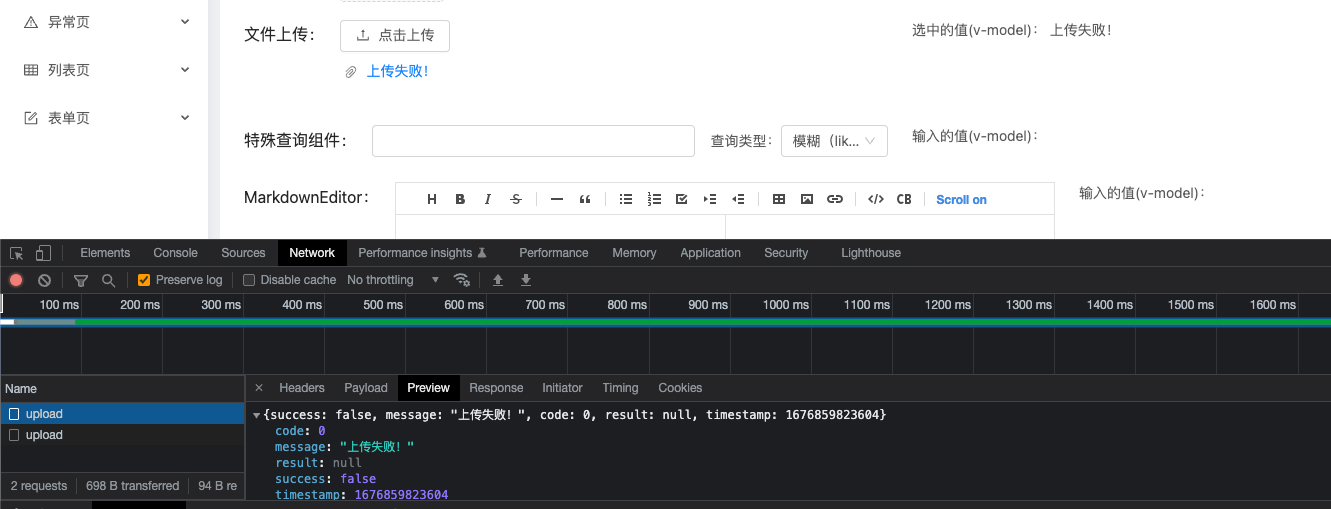This screenshot has height=509, width=1331.
Task: Switch to the Memory tab
Action: 634,253
